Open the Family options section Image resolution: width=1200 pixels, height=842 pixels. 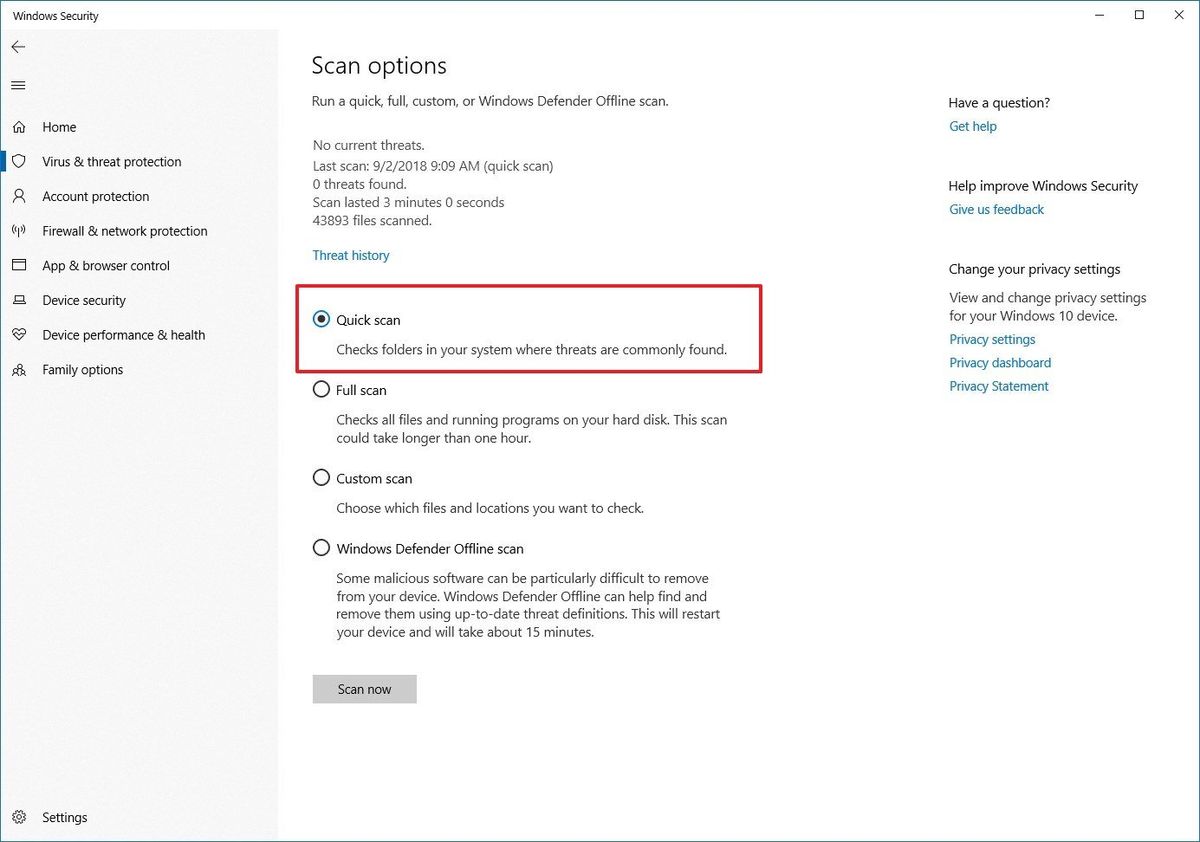pos(81,369)
